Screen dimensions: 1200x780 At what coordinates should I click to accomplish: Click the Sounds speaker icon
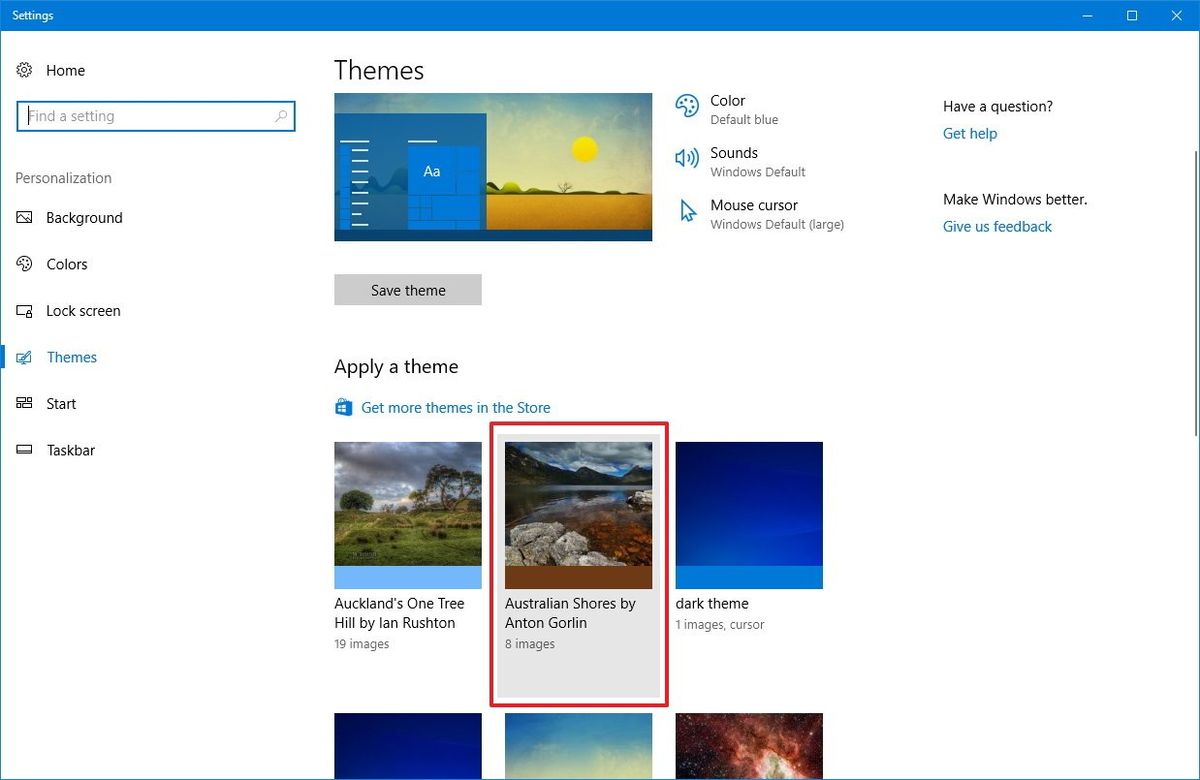[x=686, y=157]
